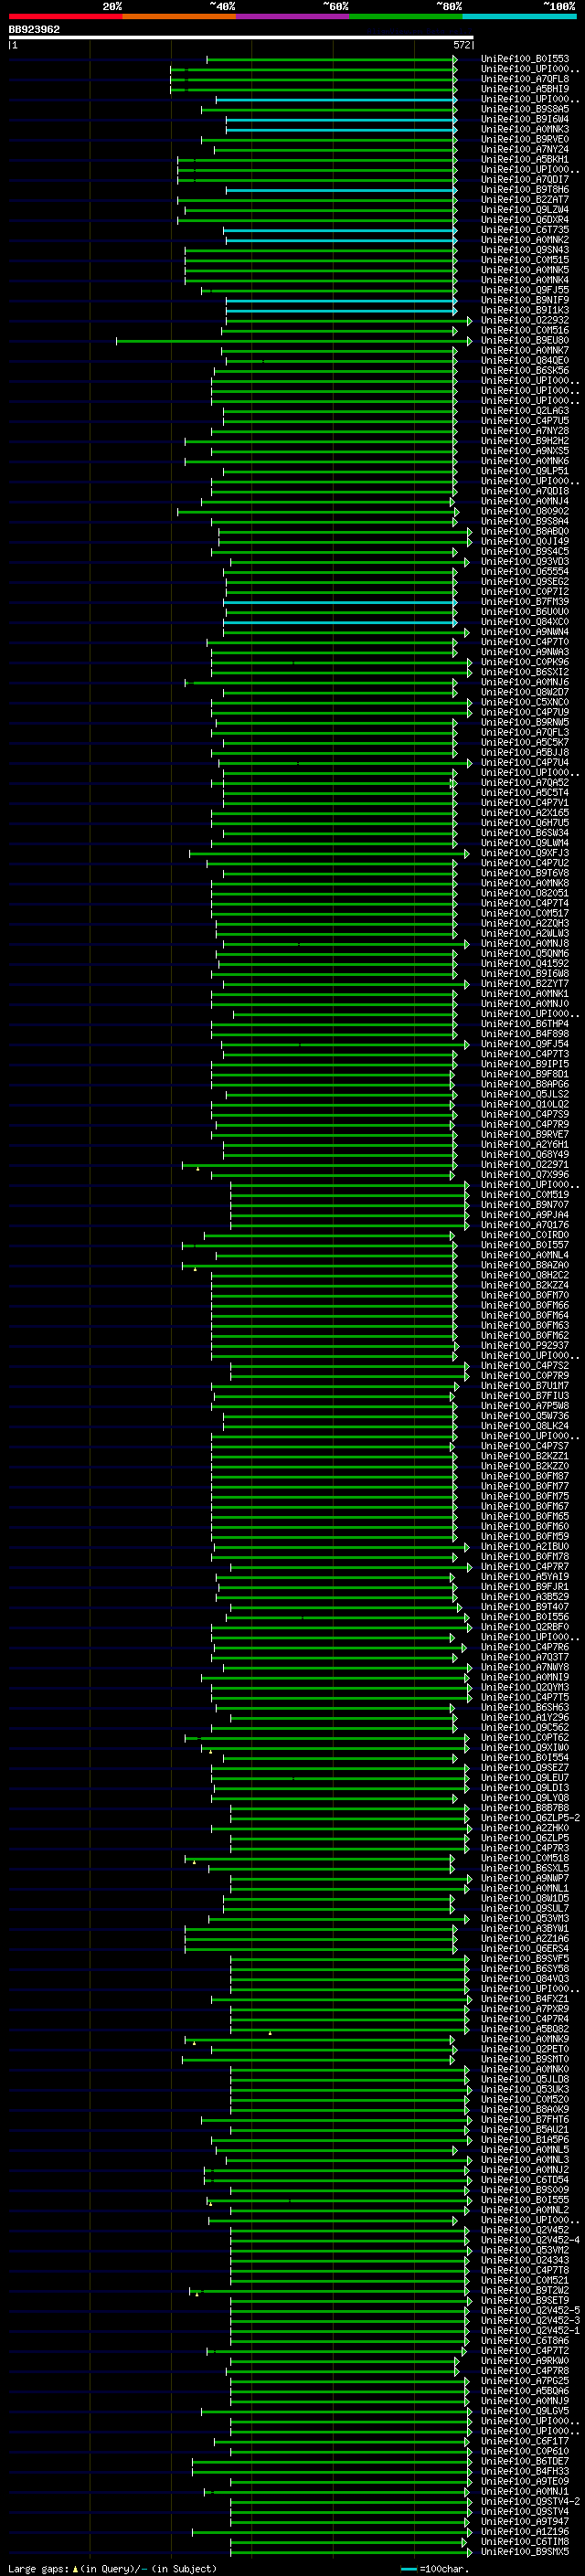Select hit label UniRef100_C0M515
The image size is (585, 2576).
click(525, 260)
